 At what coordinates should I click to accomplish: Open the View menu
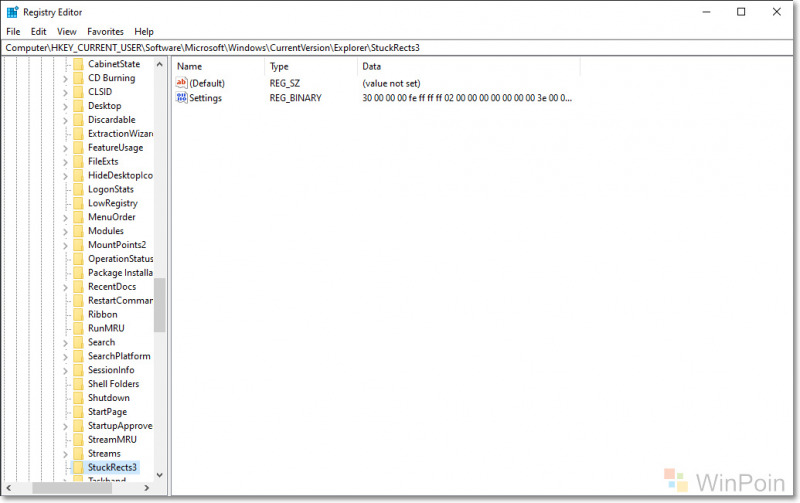[66, 32]
